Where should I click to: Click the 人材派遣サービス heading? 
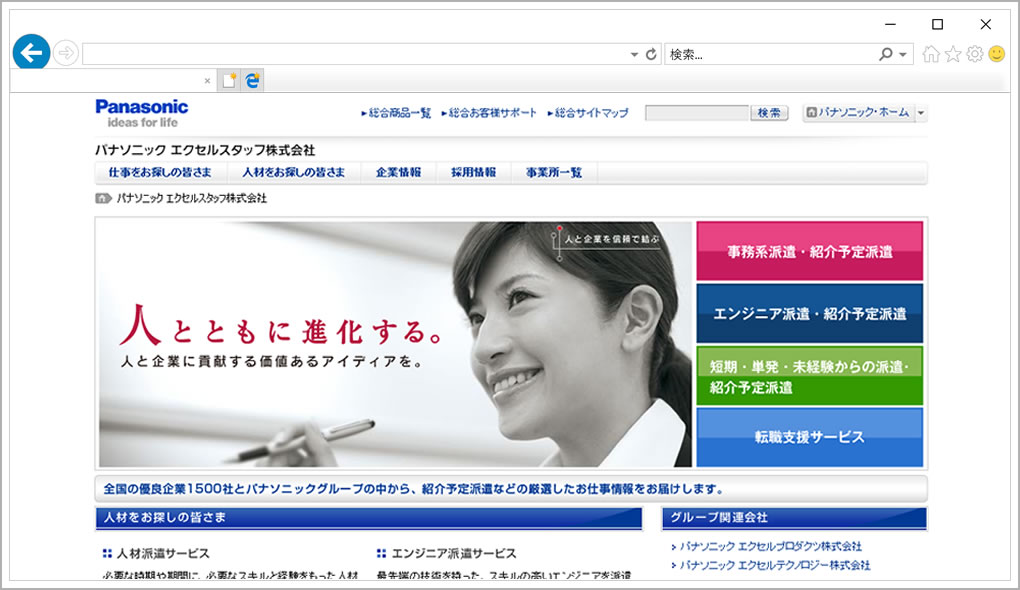coord(163,554)
